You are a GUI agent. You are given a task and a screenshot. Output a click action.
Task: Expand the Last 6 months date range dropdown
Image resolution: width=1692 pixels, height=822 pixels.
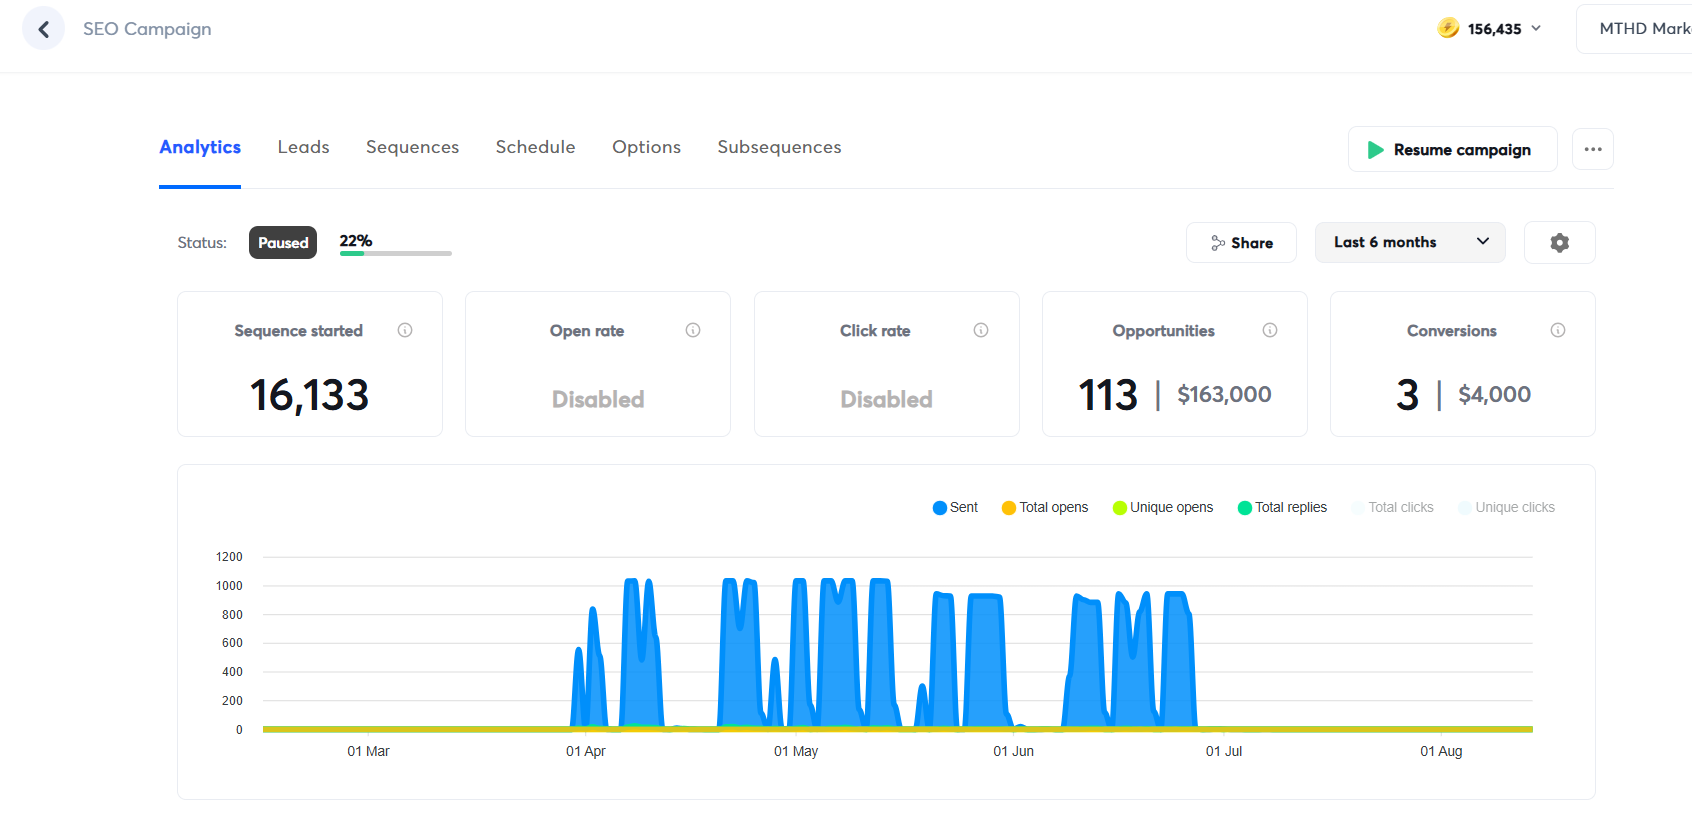[x=1409, y=243]
